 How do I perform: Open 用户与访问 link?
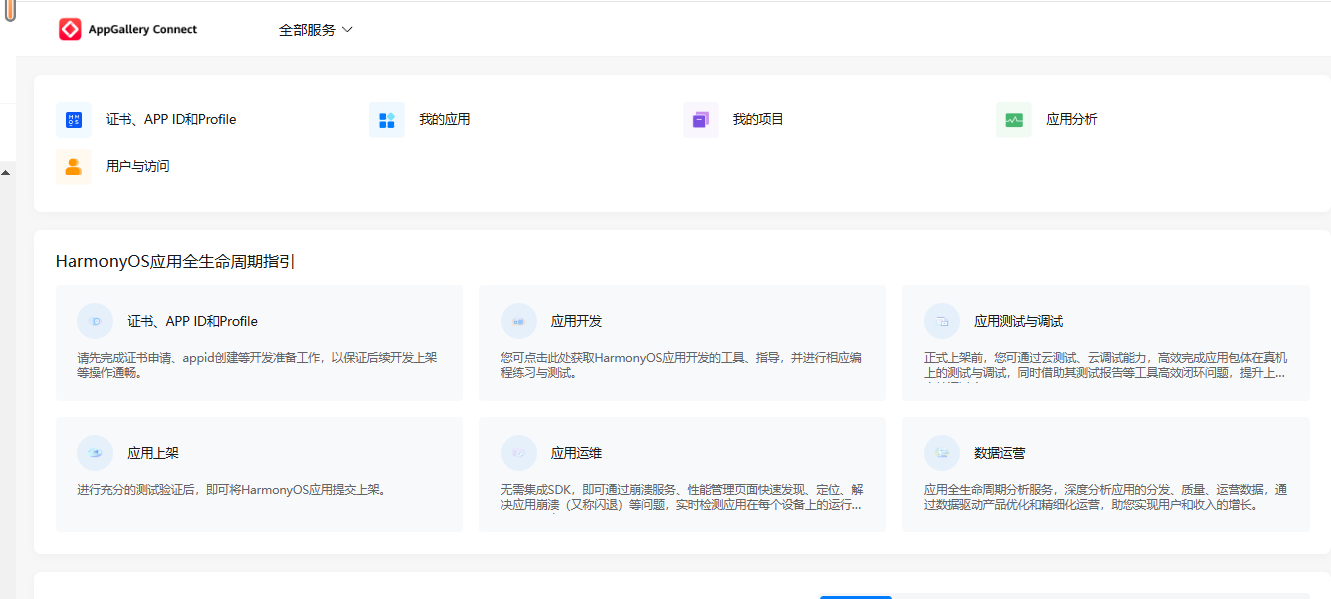coord(138,166)
